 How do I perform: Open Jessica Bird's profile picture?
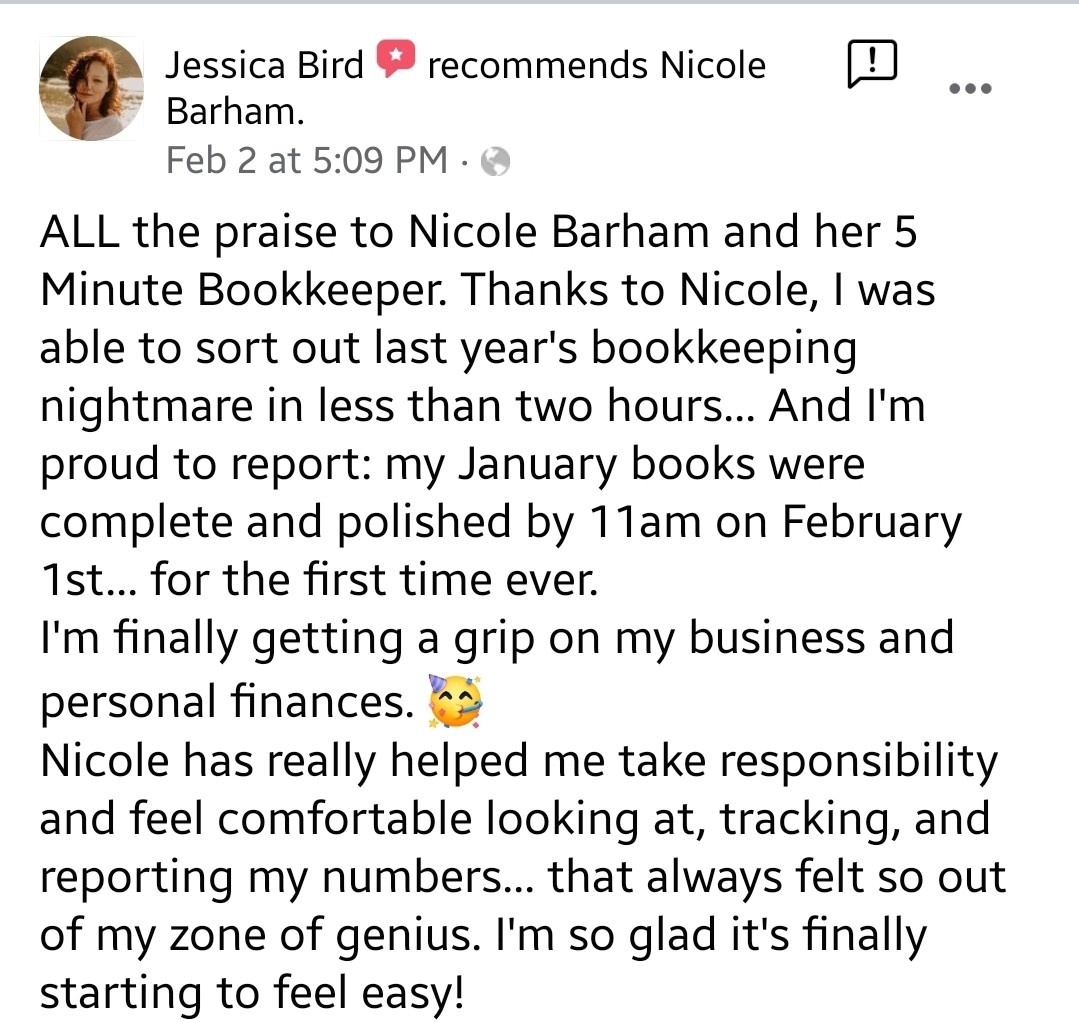(x=92, y=88)
